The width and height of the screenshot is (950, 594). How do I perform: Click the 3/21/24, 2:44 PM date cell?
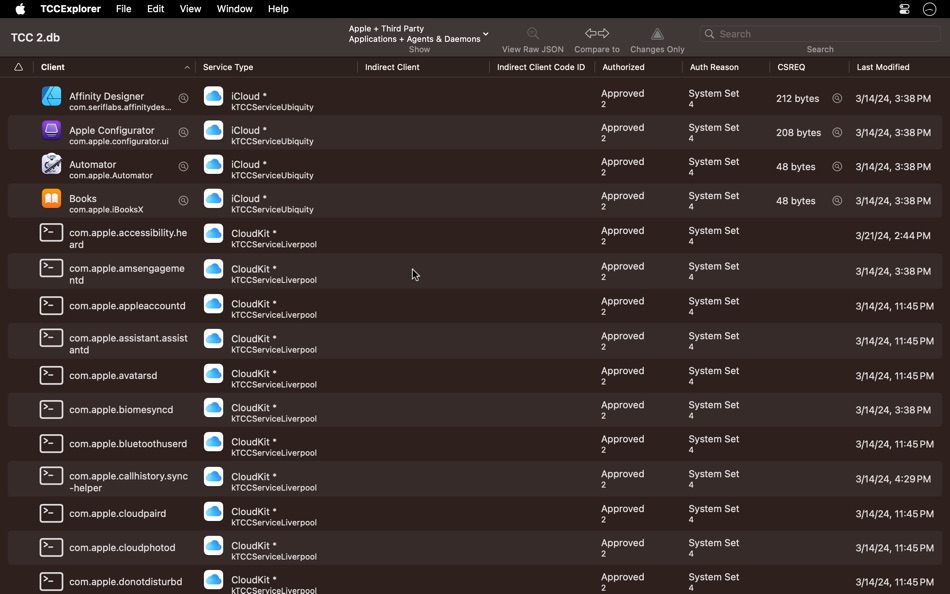click(x=892, y=236)
